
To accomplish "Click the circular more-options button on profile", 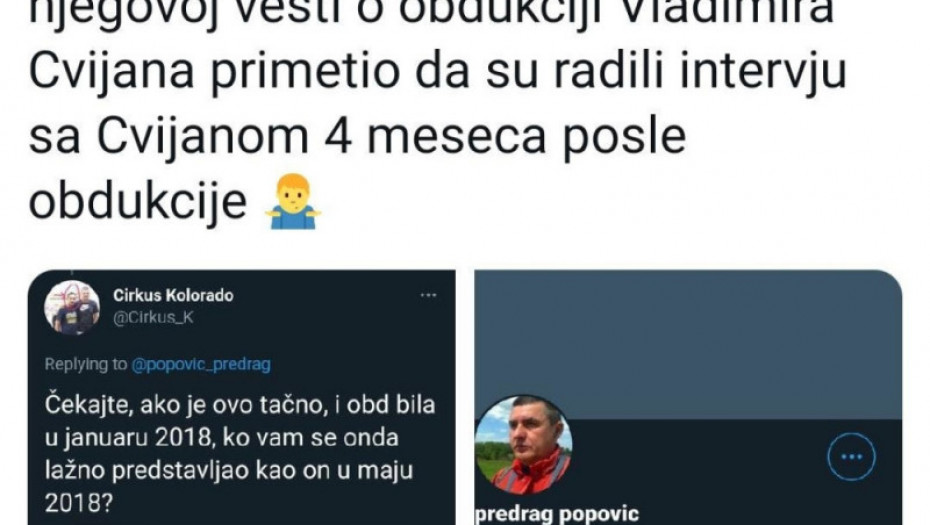I will (x=852, y=456).
